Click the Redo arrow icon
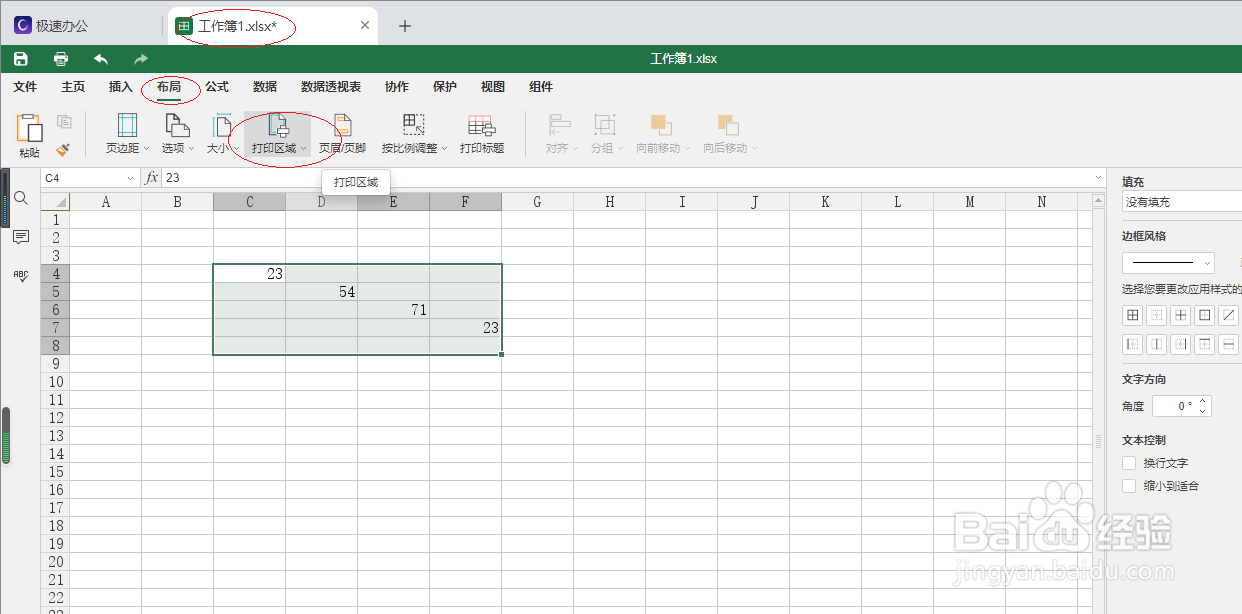The width and height of the screenshot is (1242, 614). pos(140,58)
